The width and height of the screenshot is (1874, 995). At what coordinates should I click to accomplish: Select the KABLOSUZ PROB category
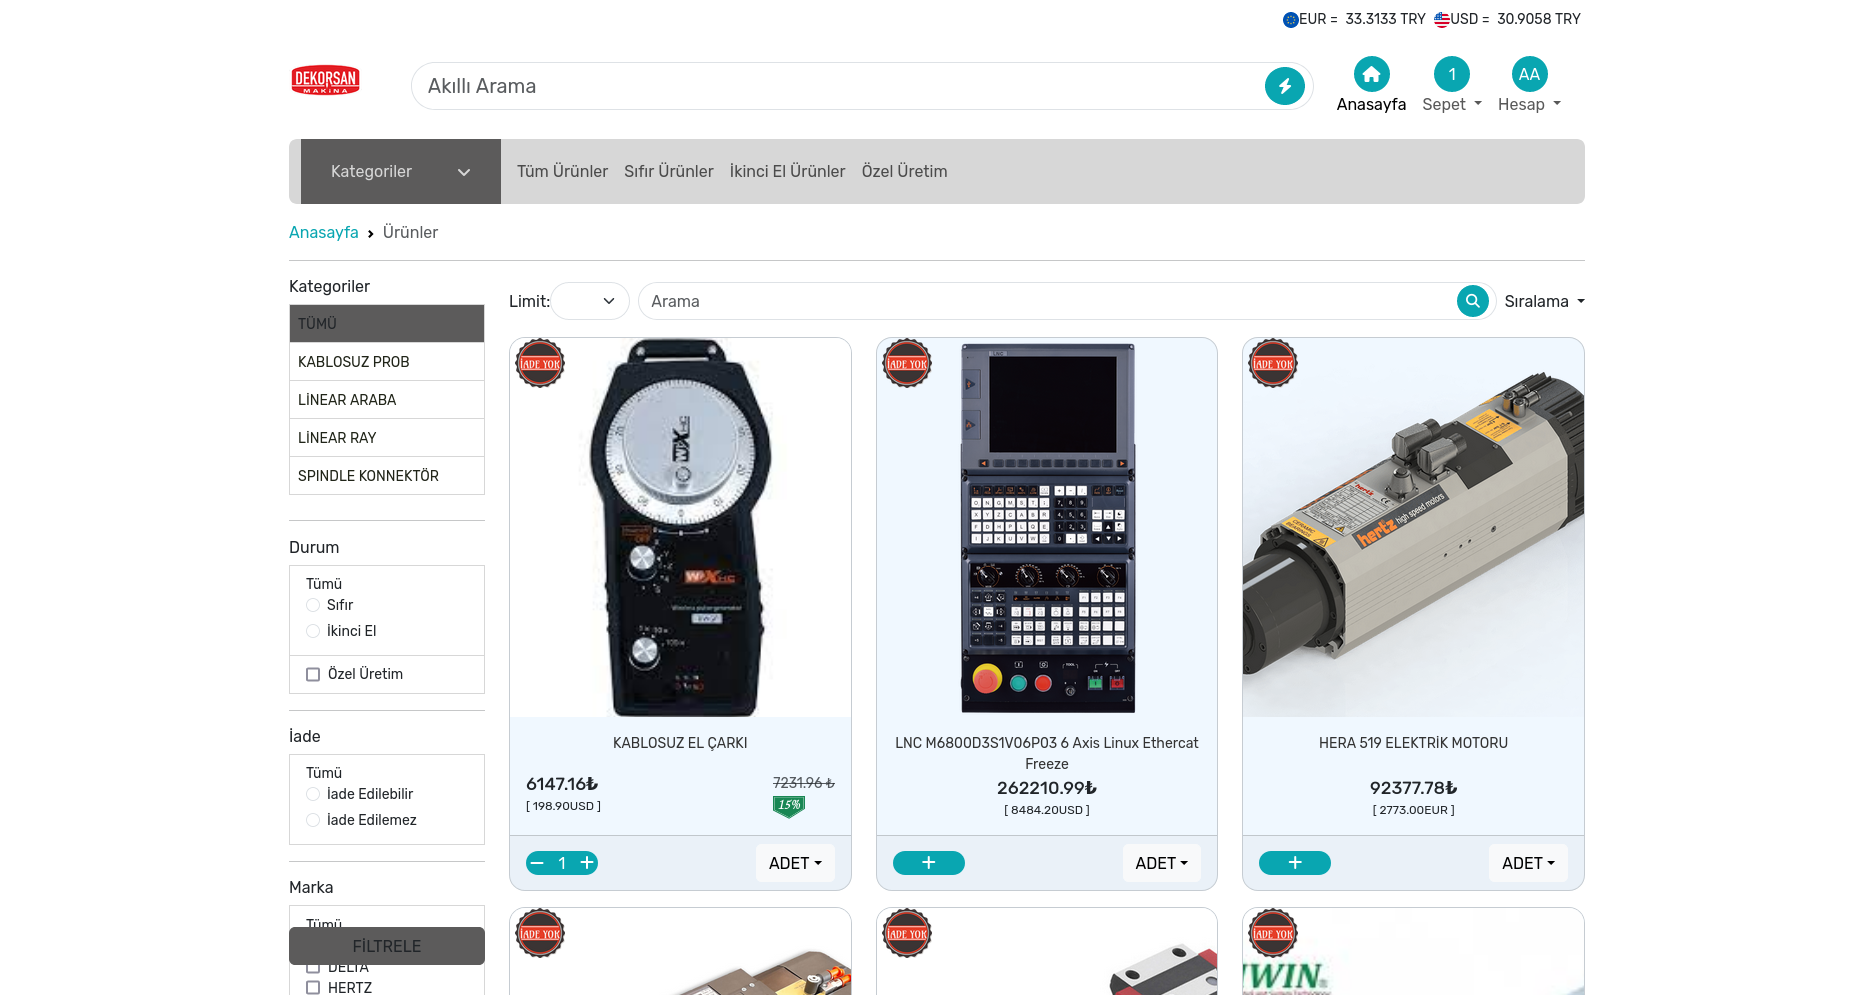[387, 362]
